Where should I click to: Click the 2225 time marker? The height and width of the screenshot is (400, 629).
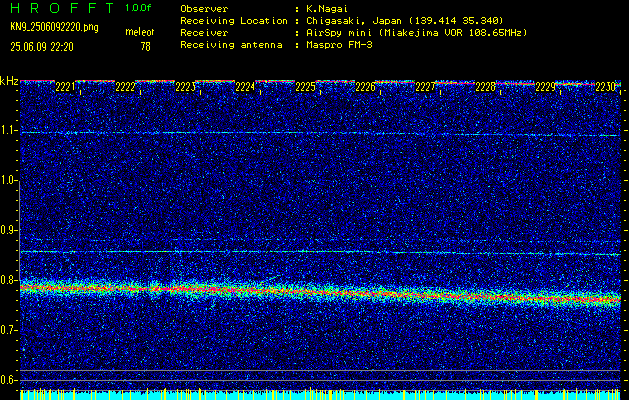point(305,87)
